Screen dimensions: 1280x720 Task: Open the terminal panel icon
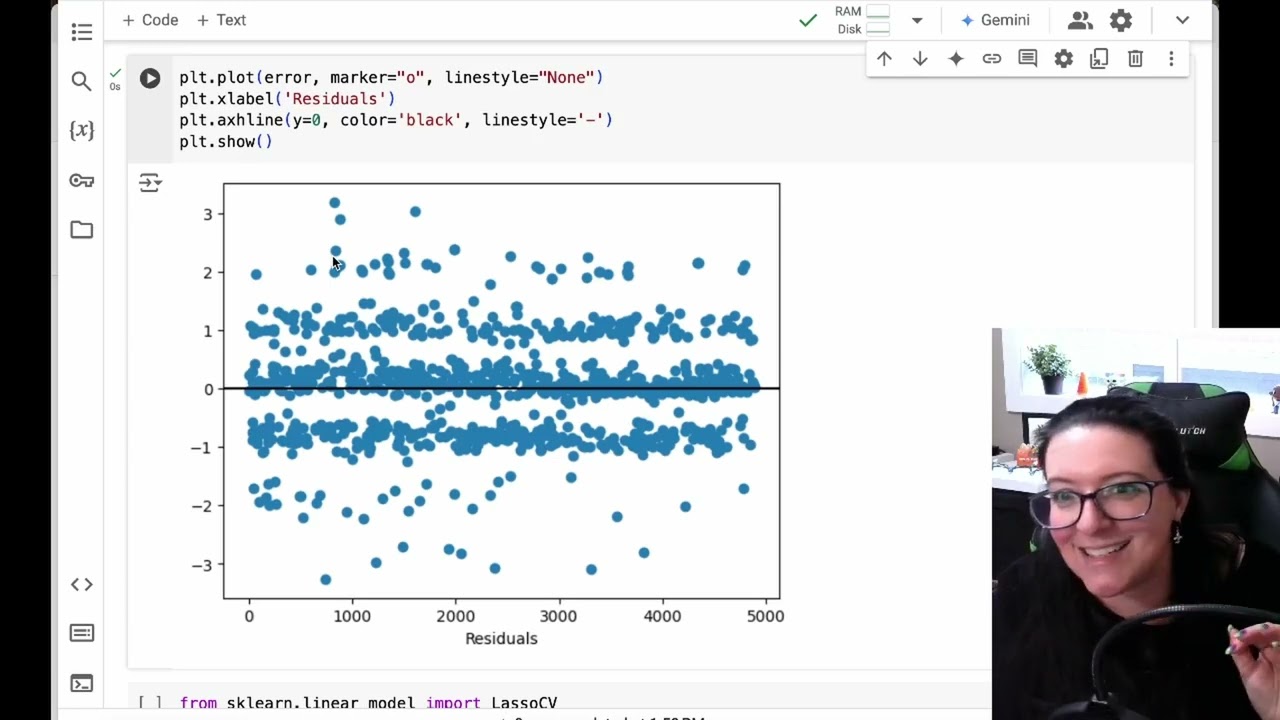[82, 683]
